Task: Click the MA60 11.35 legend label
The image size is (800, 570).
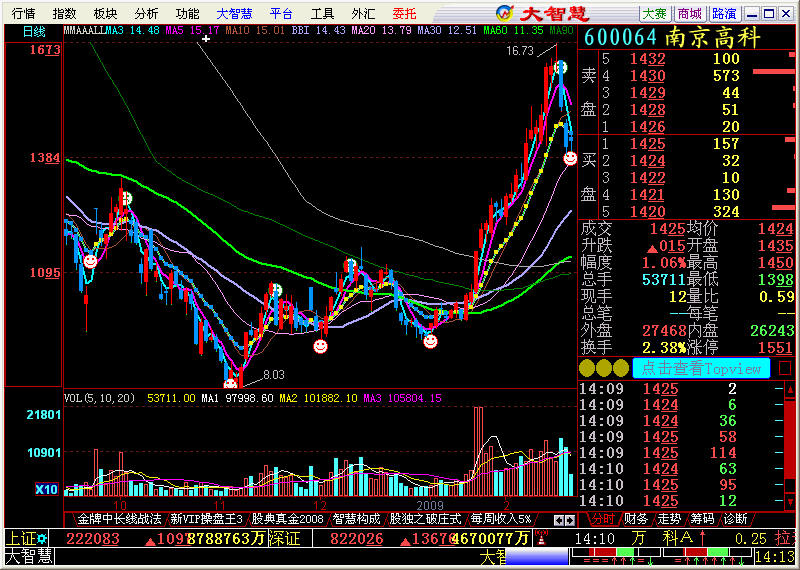Action: 513,31
